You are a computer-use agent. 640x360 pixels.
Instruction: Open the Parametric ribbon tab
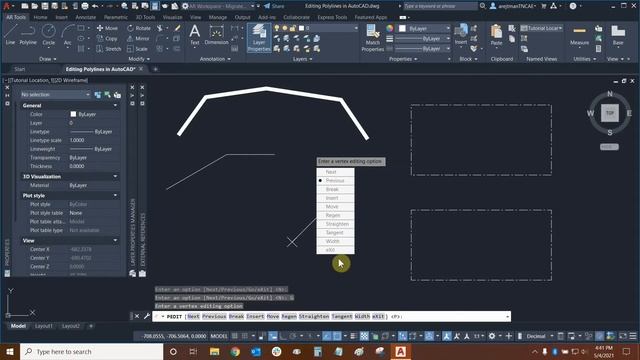click(x=116, y=18)
